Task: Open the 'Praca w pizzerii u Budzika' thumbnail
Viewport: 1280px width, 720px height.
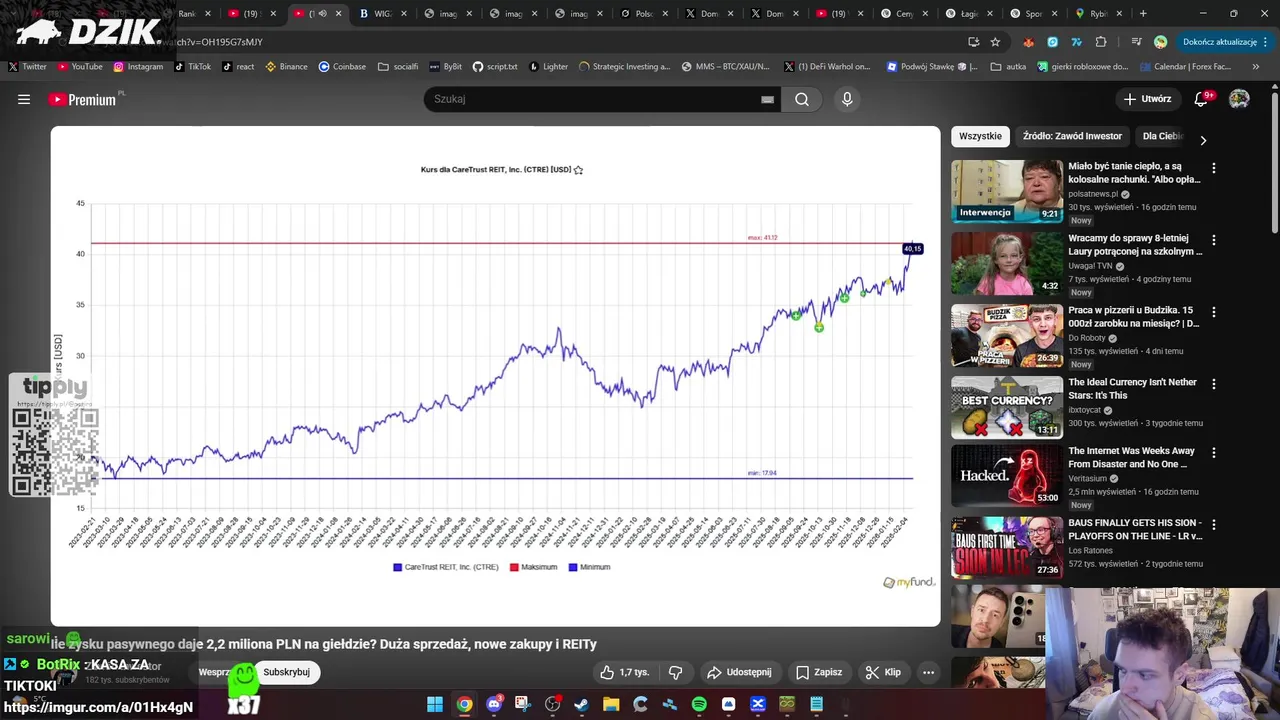Action: (x=1007, y=336)
